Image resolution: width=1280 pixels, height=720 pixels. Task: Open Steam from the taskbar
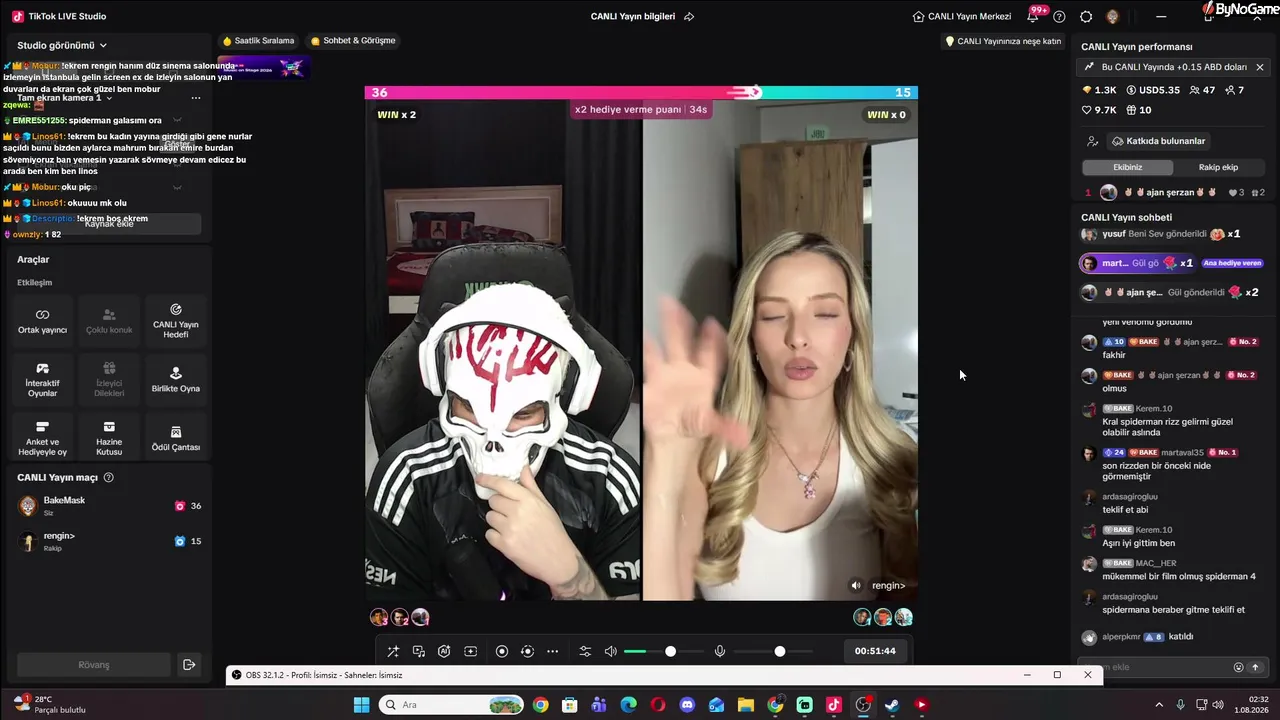tap(892, 705)
